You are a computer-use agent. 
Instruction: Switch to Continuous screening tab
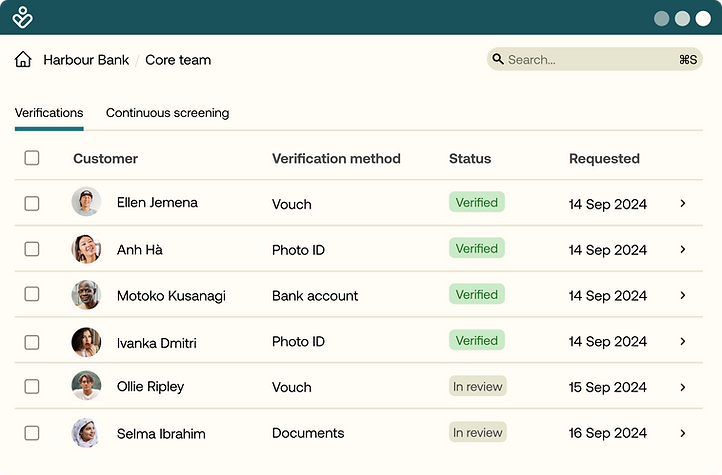pos(167,113)
